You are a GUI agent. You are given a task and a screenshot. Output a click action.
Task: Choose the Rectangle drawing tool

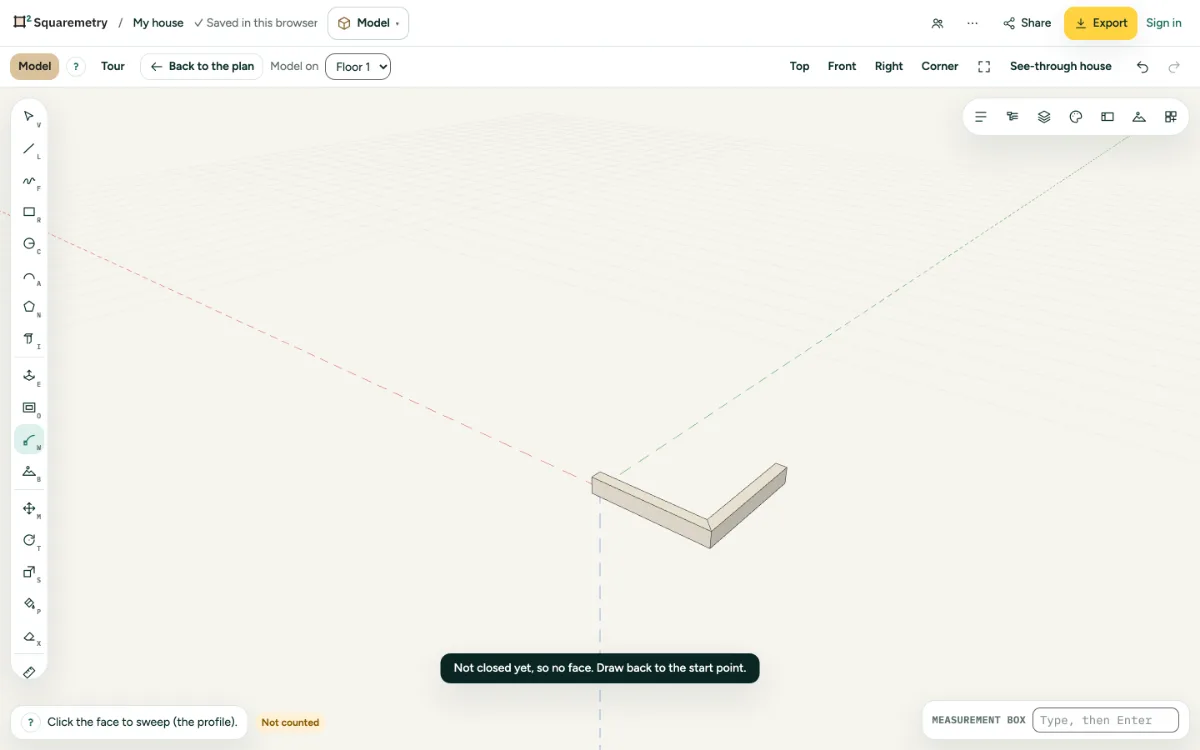click(29, 213)
